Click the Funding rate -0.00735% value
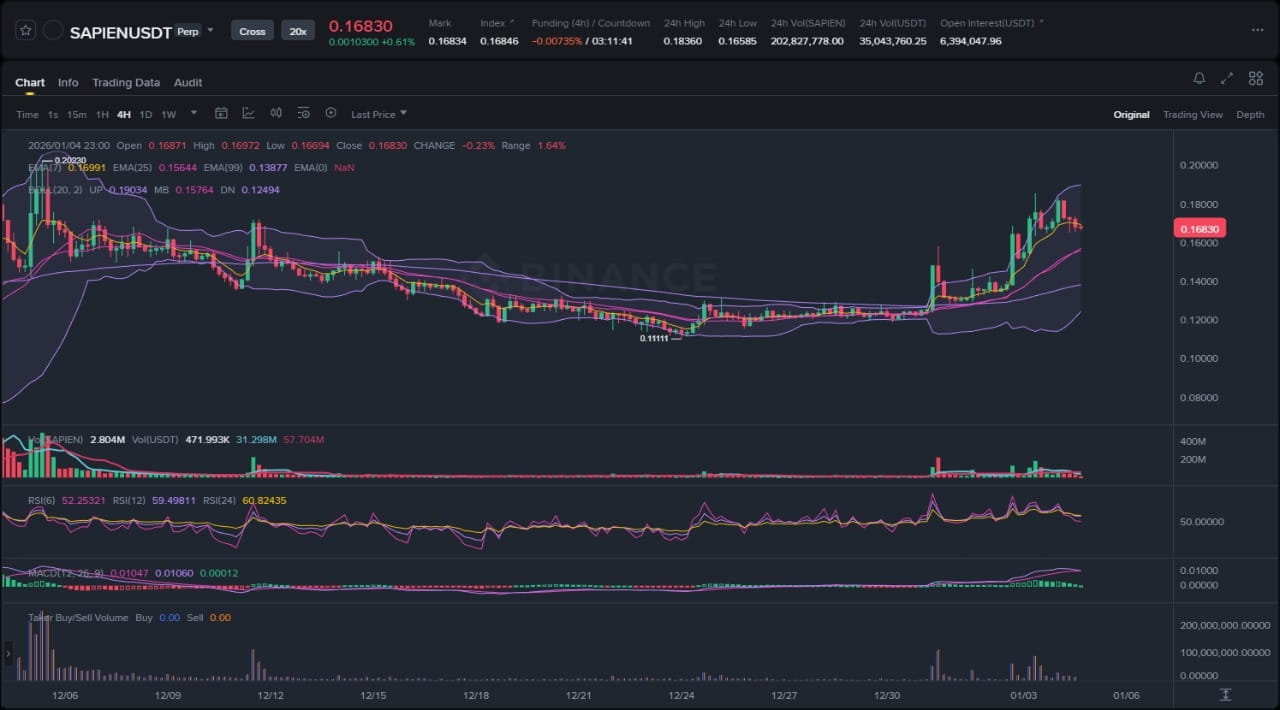 coord(558,41)
